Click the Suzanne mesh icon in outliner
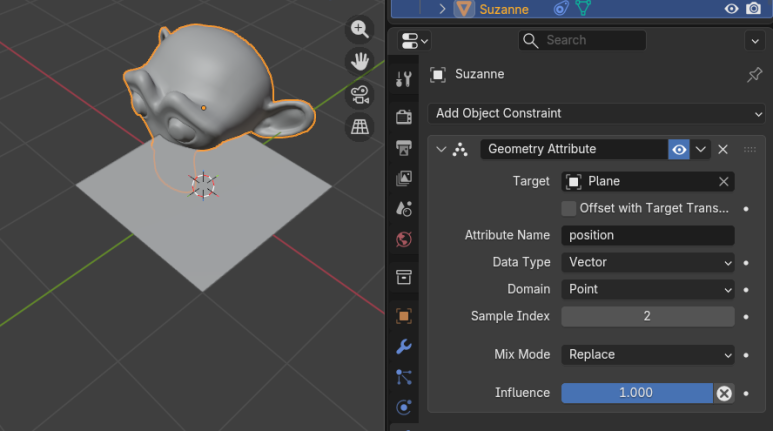This screenshot has width=773, height=431. 463,9
